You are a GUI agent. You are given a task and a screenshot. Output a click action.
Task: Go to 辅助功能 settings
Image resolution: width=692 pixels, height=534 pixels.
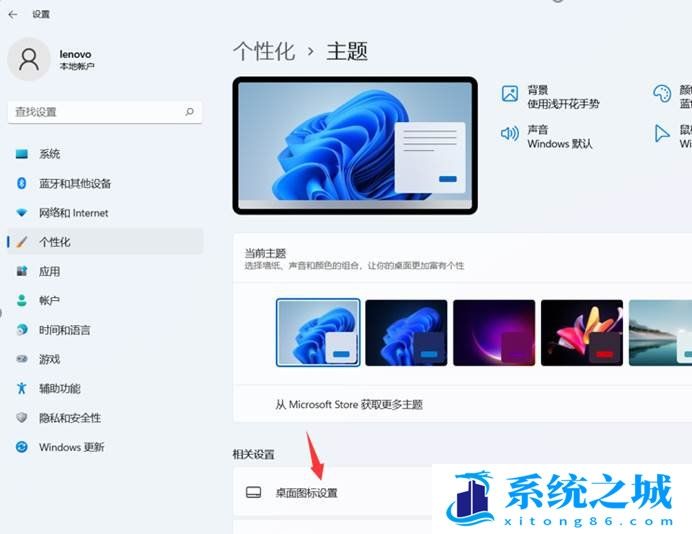tap(105, 388)
